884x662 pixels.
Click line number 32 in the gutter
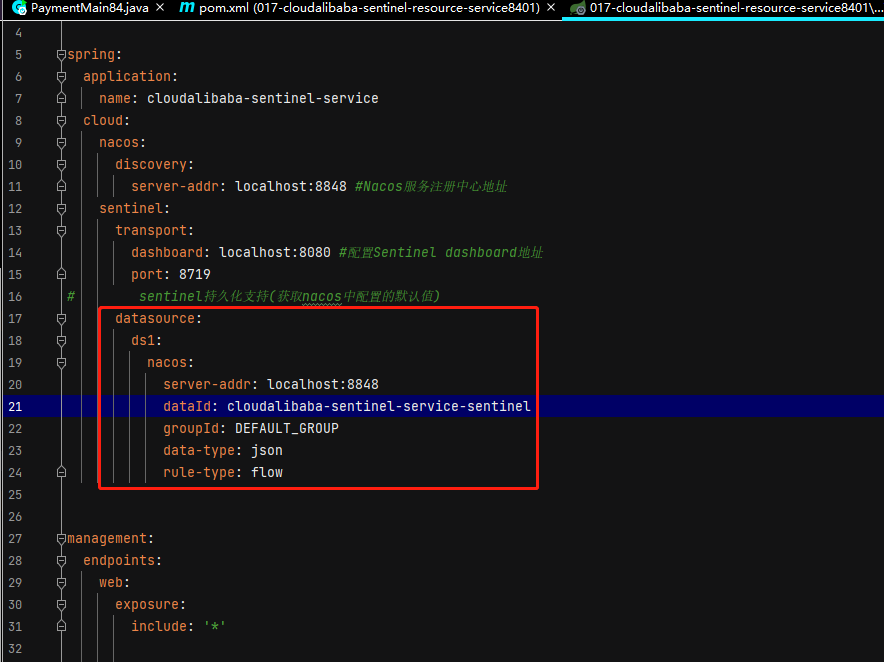point(15,648)
